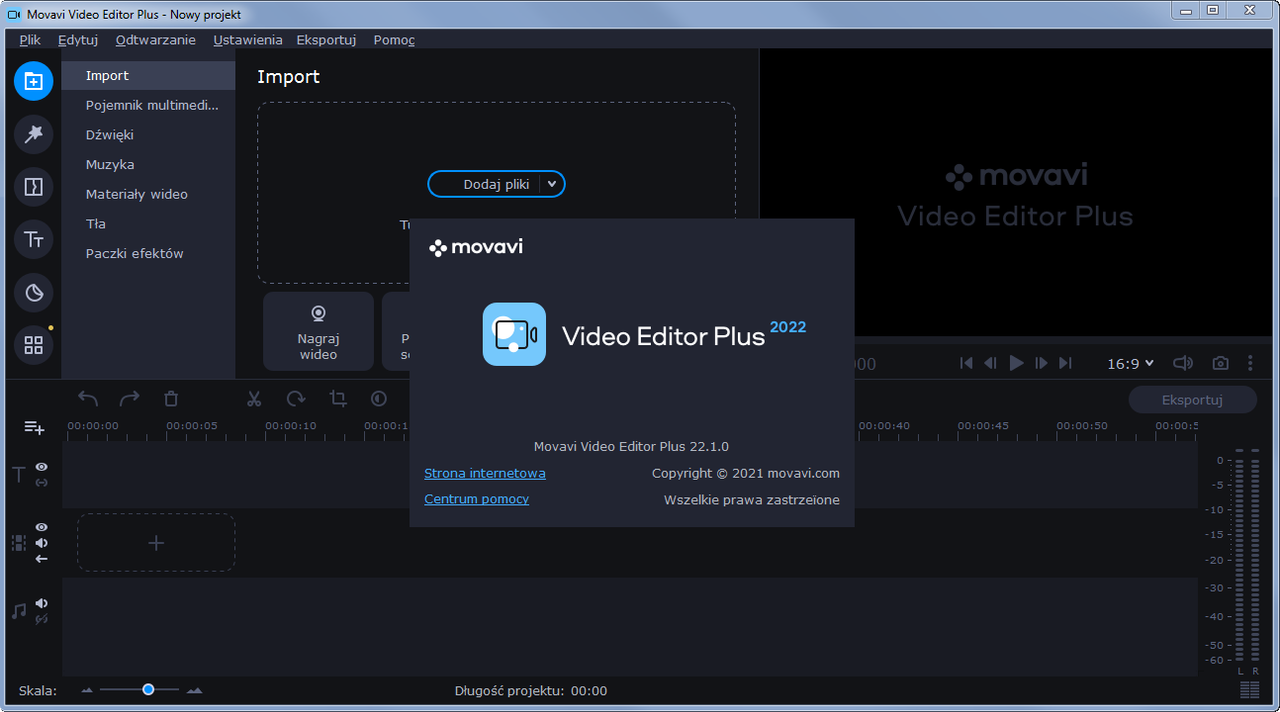1280x712 pixels.
Task: Click the Skala zoom slider handle
Action: coord(148,689)
